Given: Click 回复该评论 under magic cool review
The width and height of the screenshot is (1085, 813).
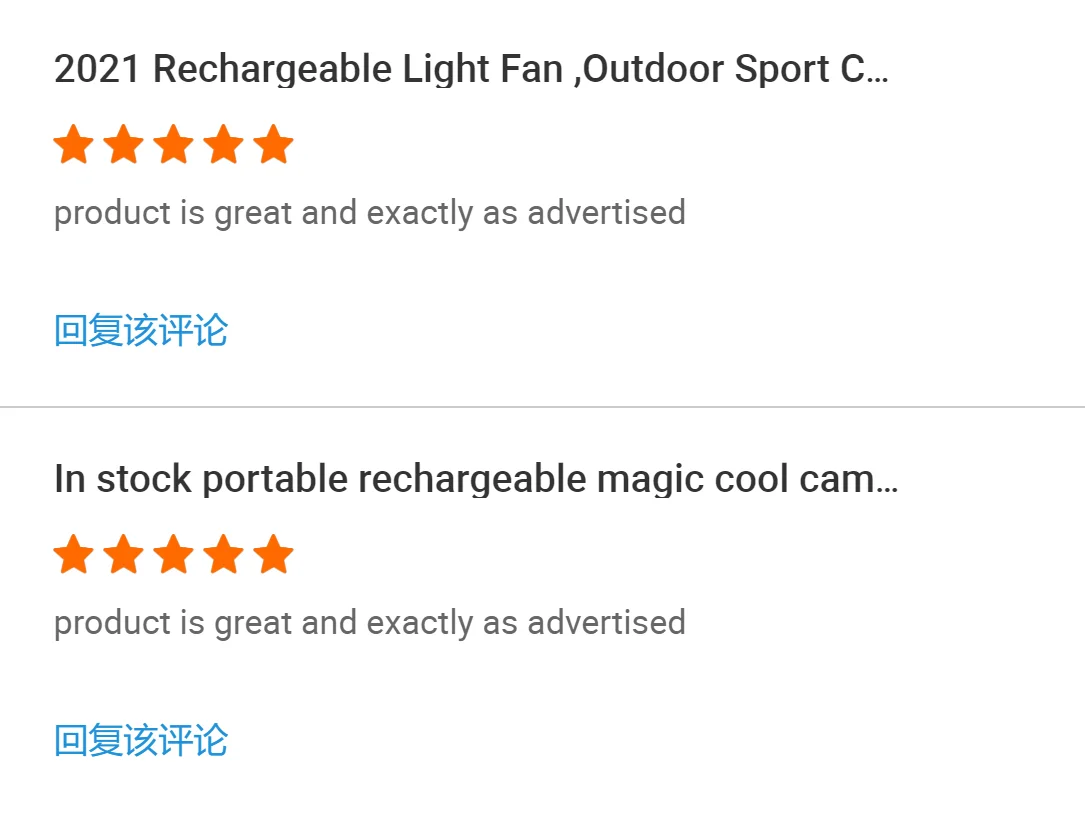Looking at the screenshot, I should point(141,740).
